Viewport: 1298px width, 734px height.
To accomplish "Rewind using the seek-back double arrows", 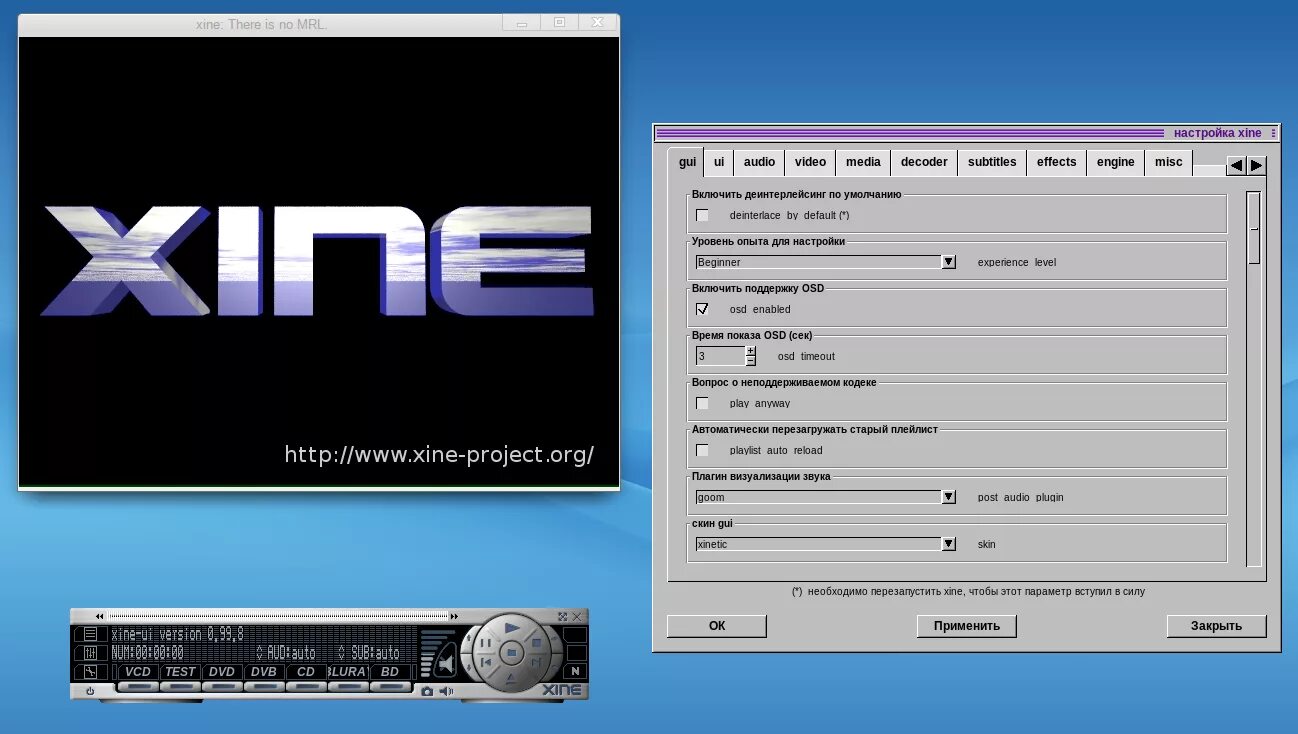I will pos(99,616).
